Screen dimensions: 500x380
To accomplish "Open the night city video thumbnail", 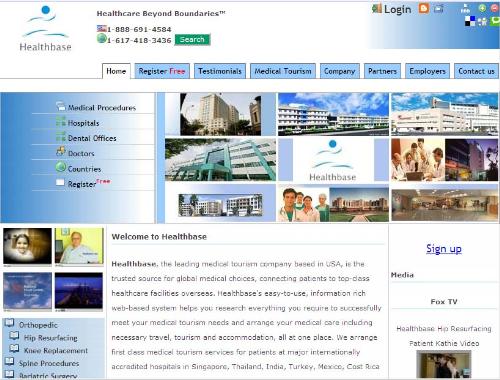I will pyautogui.click(x=79, y=291).
